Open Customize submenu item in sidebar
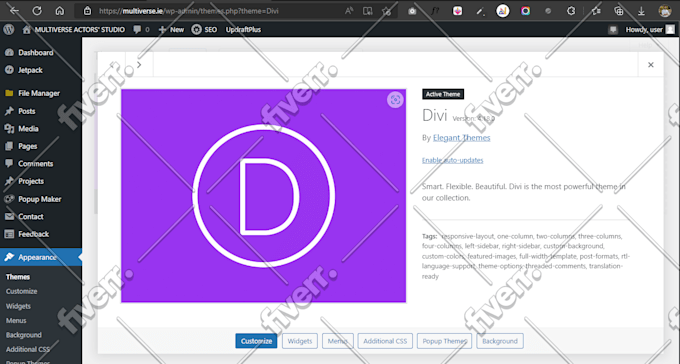The height and width of the screenshot is (364, 680). point(22,291)
